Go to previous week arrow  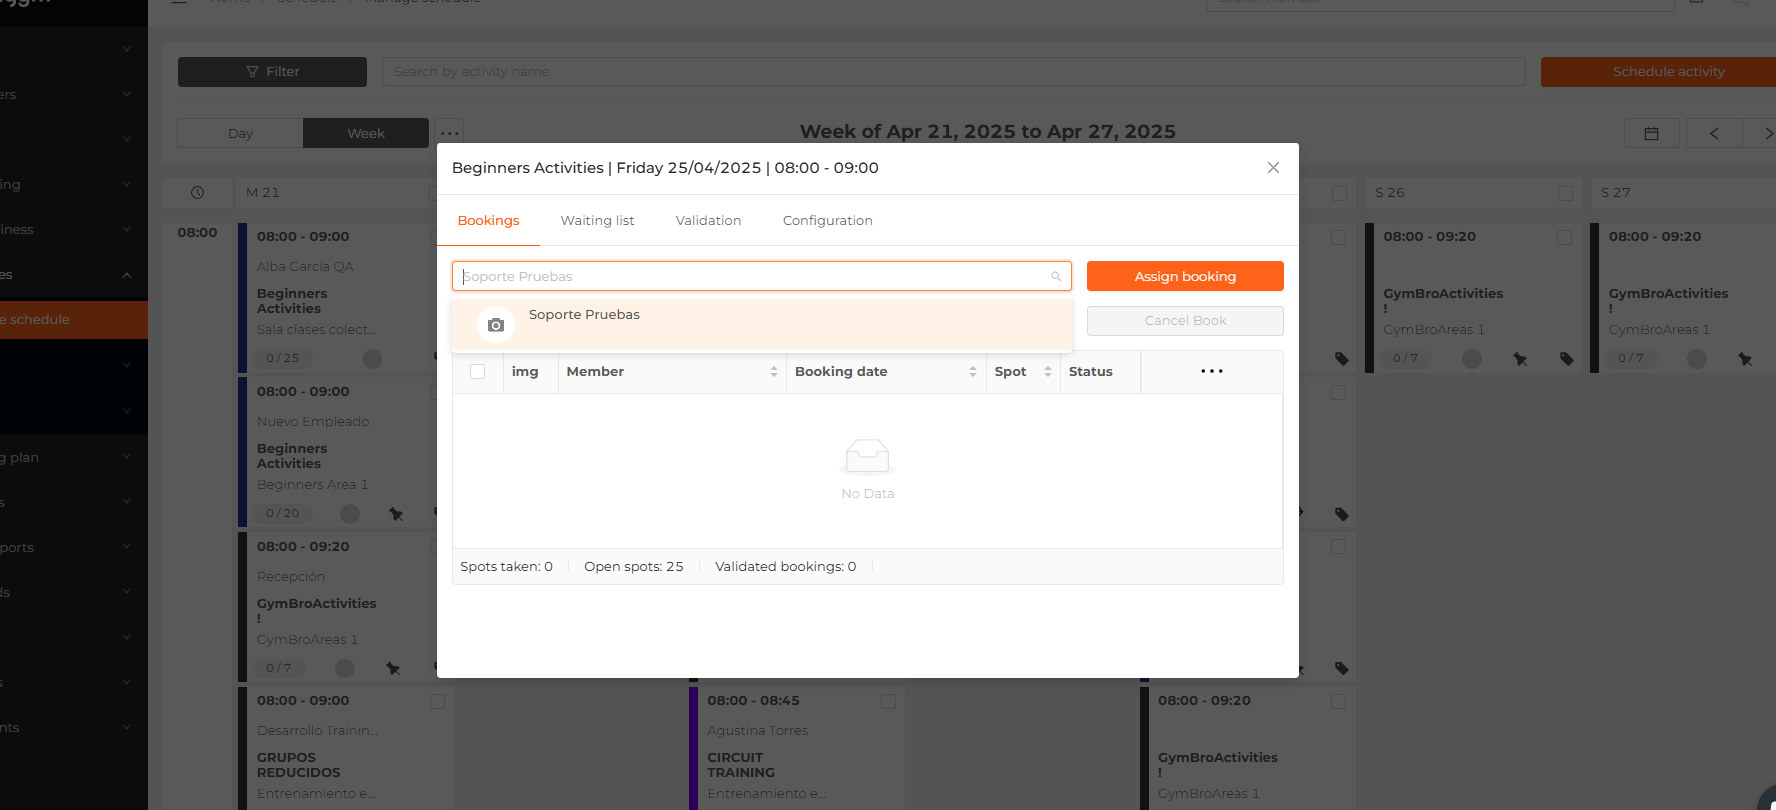coord(1714,133)
